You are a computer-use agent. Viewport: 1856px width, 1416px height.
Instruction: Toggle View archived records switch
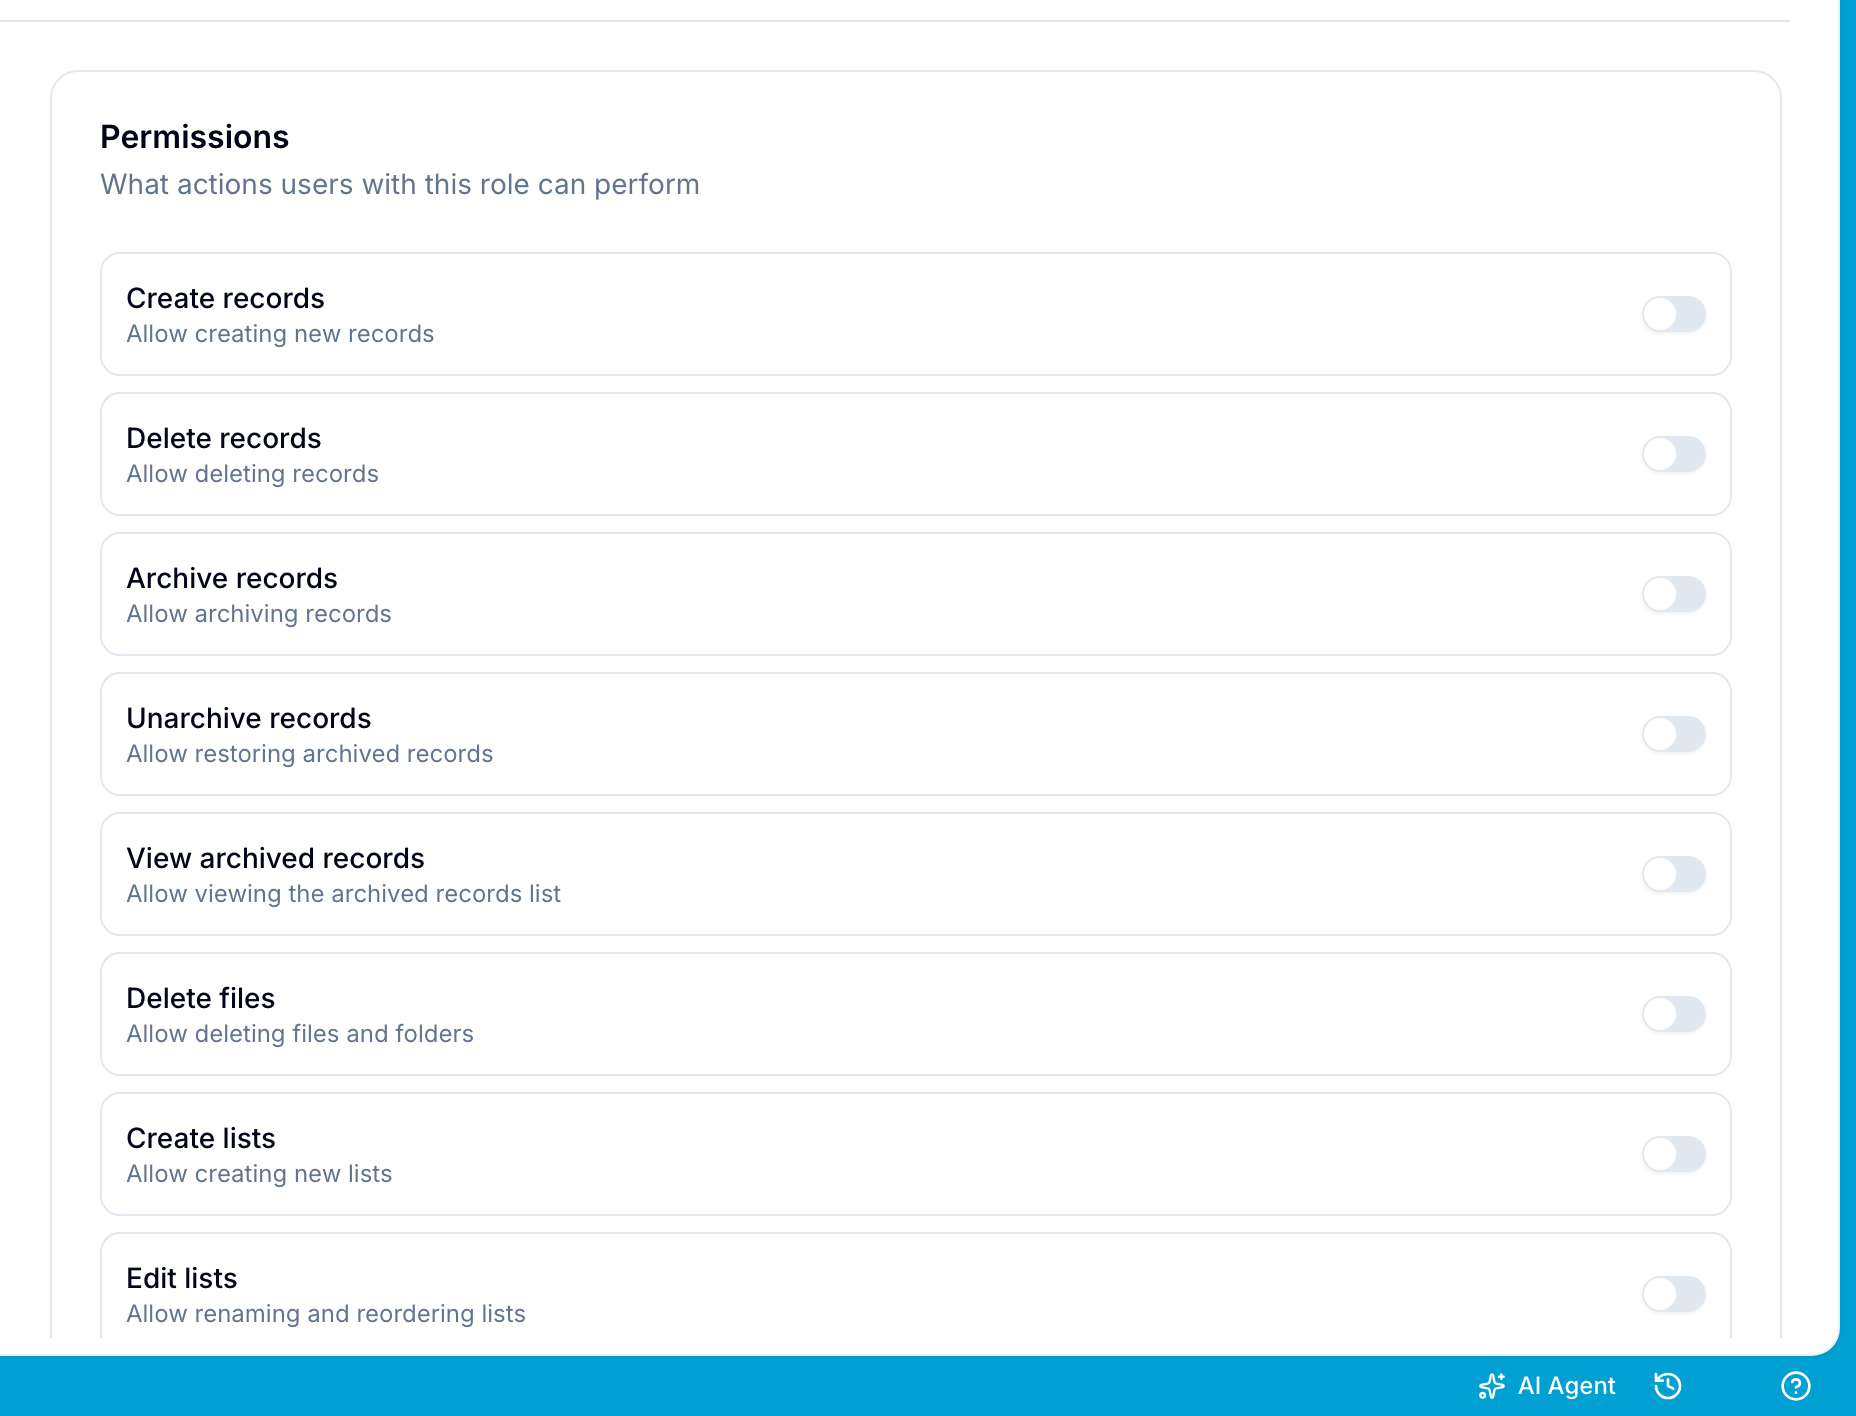pos(1673,874)
